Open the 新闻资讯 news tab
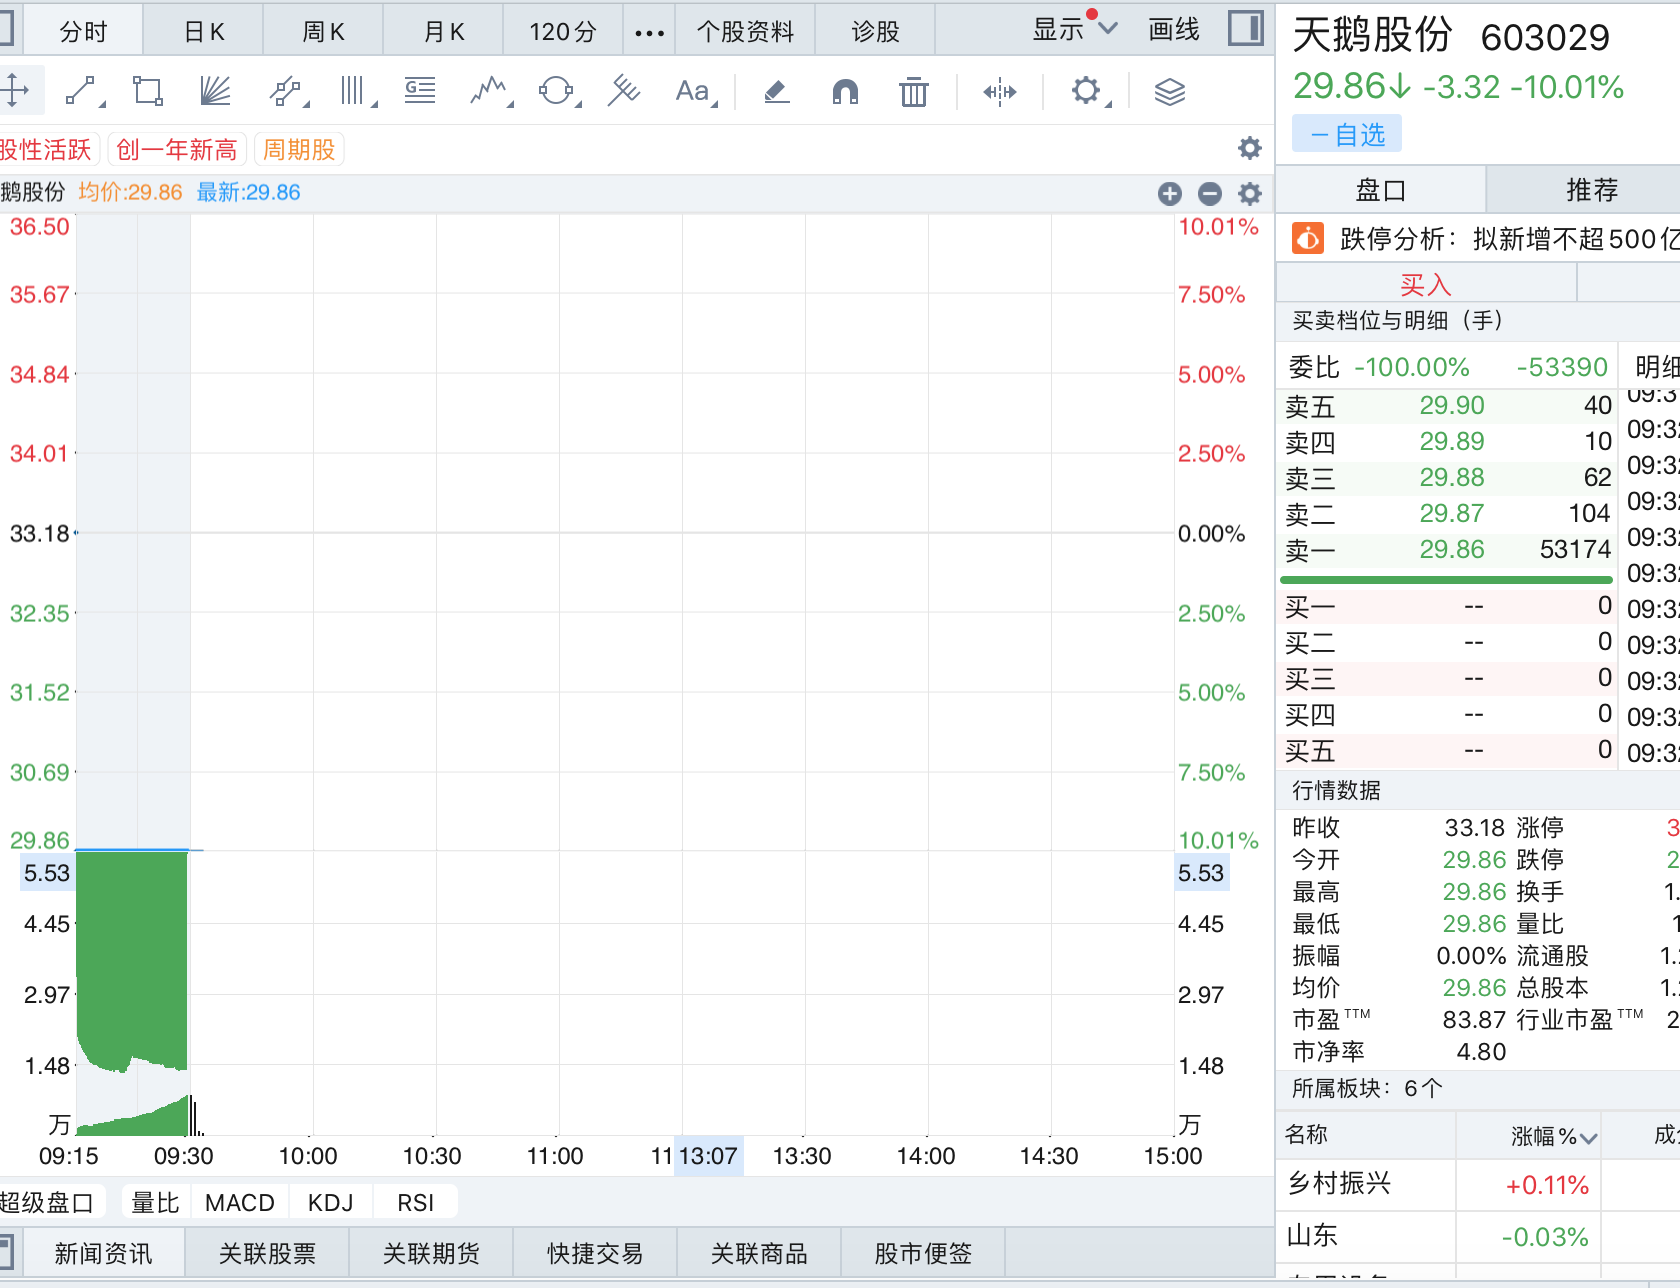This screenshot has width=1680, height=1288. (x=103, y=1253)
